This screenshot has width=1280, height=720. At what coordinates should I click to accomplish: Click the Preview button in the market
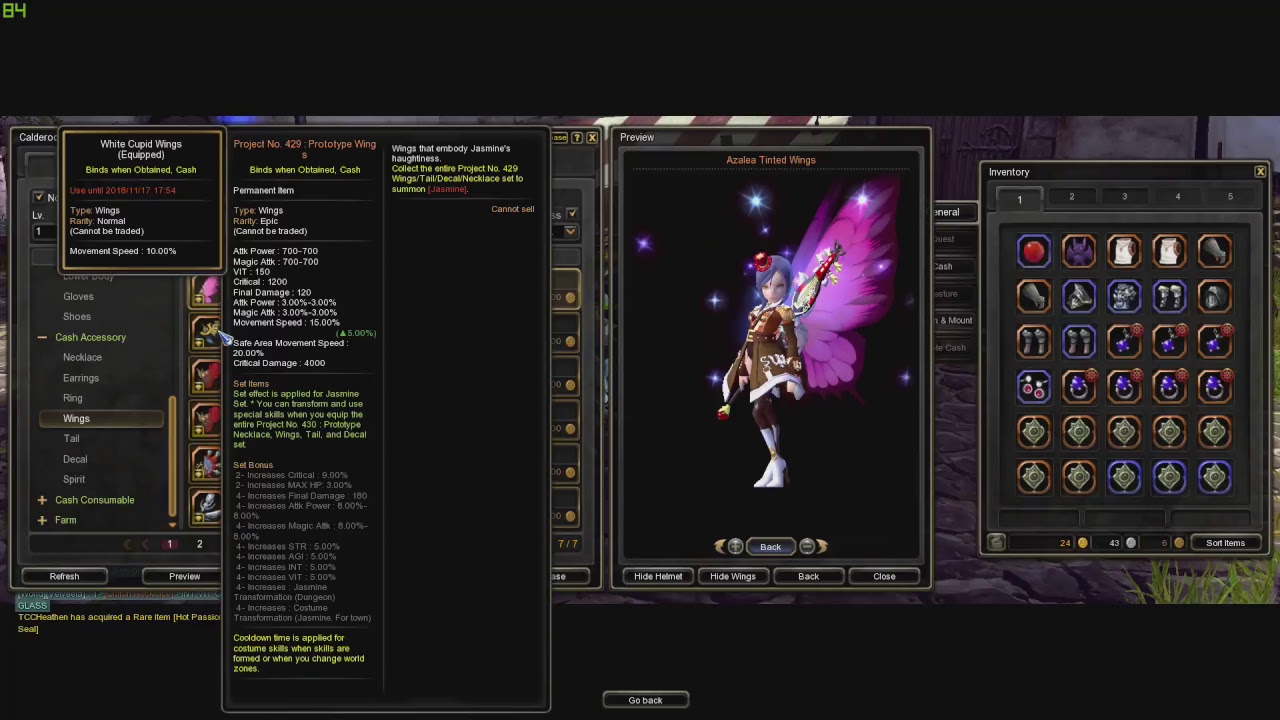pyautogui.click(x=184, y=576)
